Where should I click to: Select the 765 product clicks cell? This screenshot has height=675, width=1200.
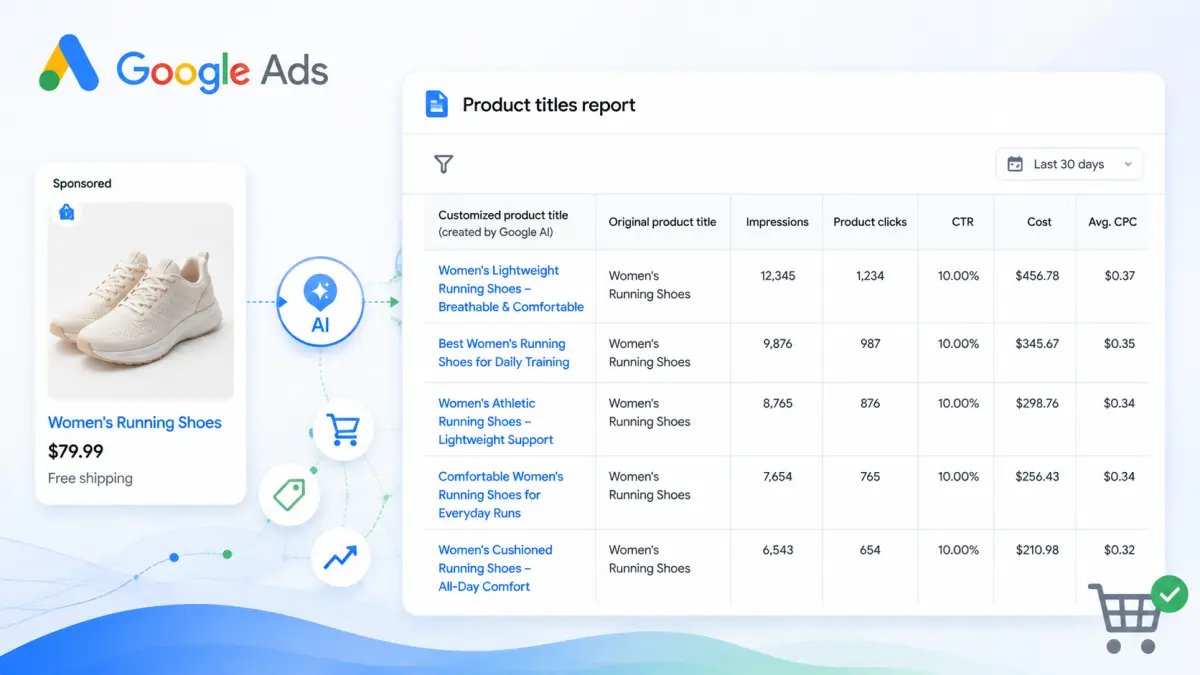click(x=870, y=476)
